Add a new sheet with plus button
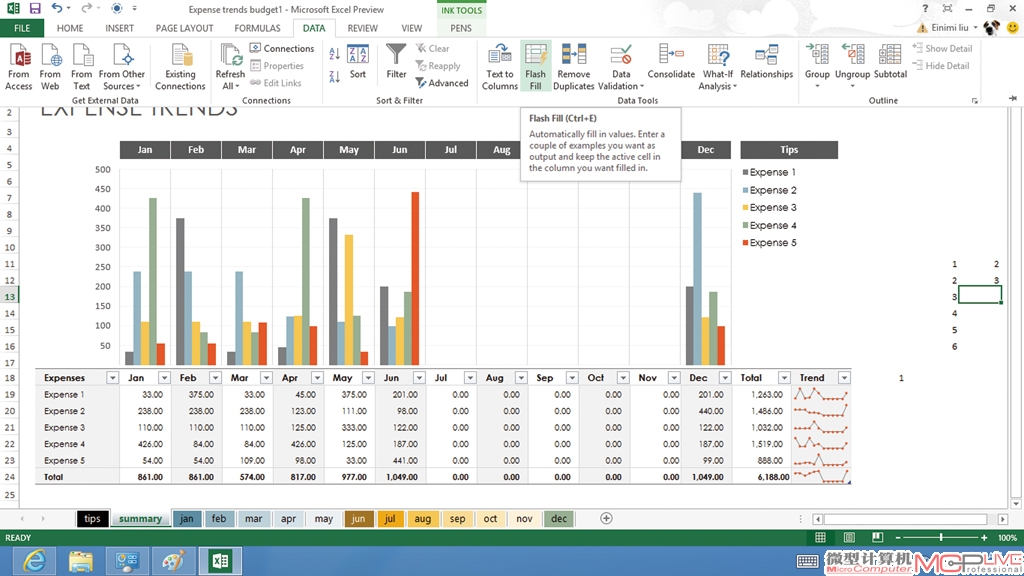Screen dimensions: 1024x576 [606, 519]
